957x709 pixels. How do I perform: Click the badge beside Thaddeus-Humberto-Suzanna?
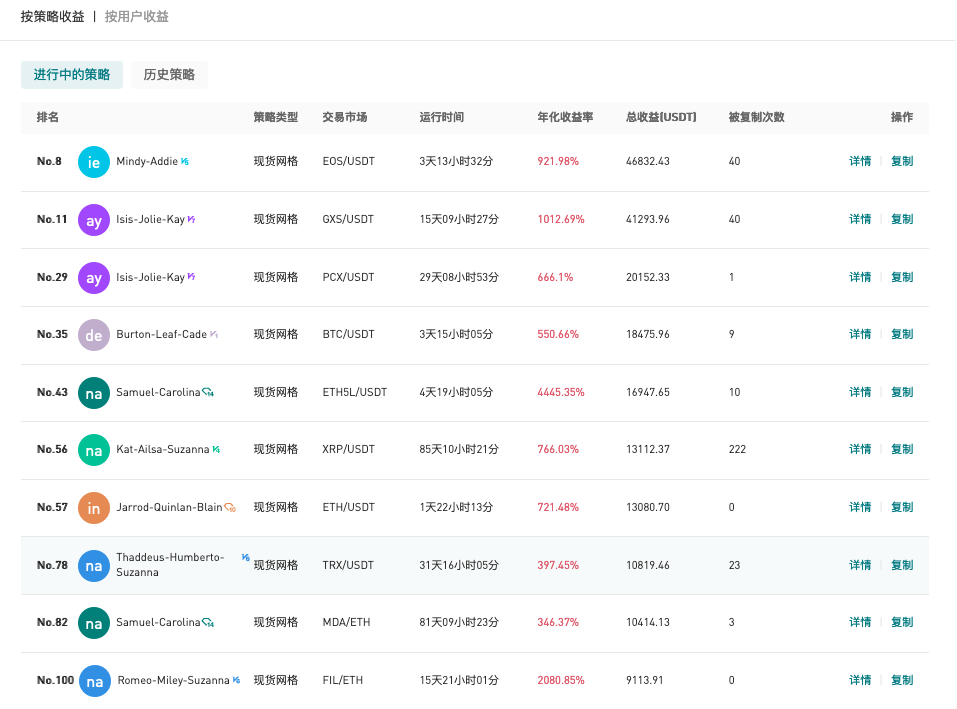click(245, 557)
